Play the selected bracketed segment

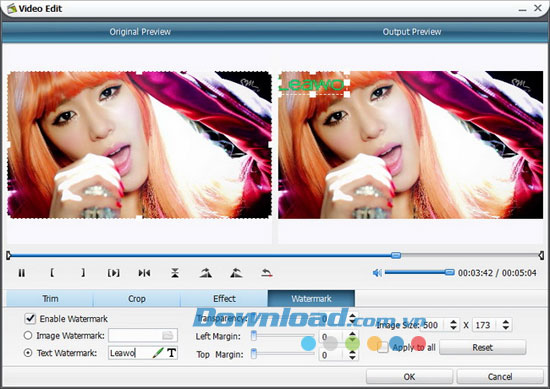[x=113, y=273]
